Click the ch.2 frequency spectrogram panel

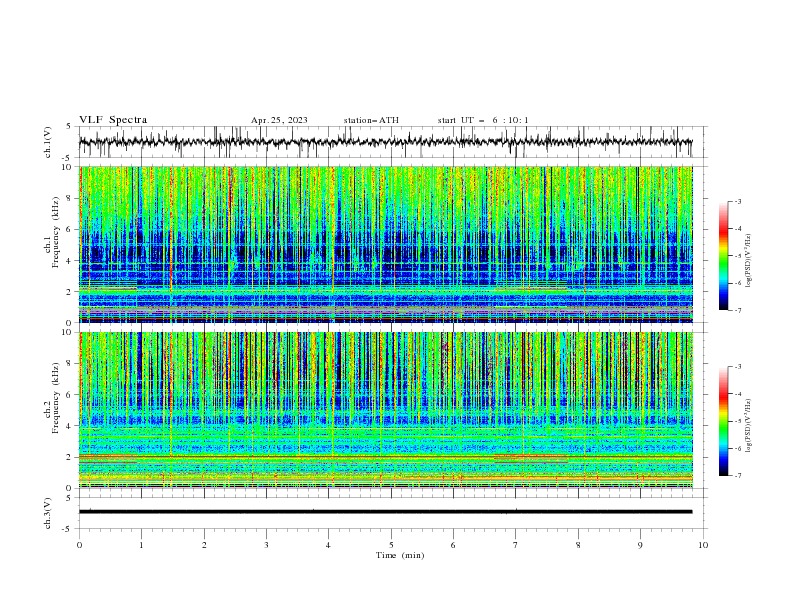(x=386, y=410)
